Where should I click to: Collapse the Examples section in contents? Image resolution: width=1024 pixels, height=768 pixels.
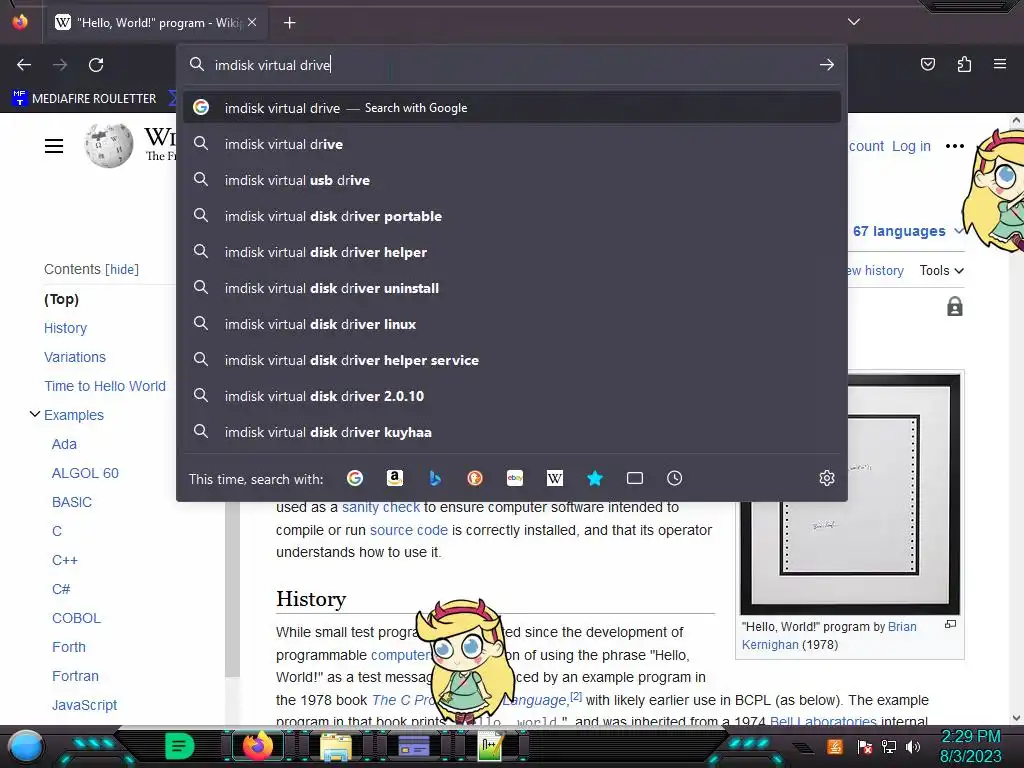35,414
